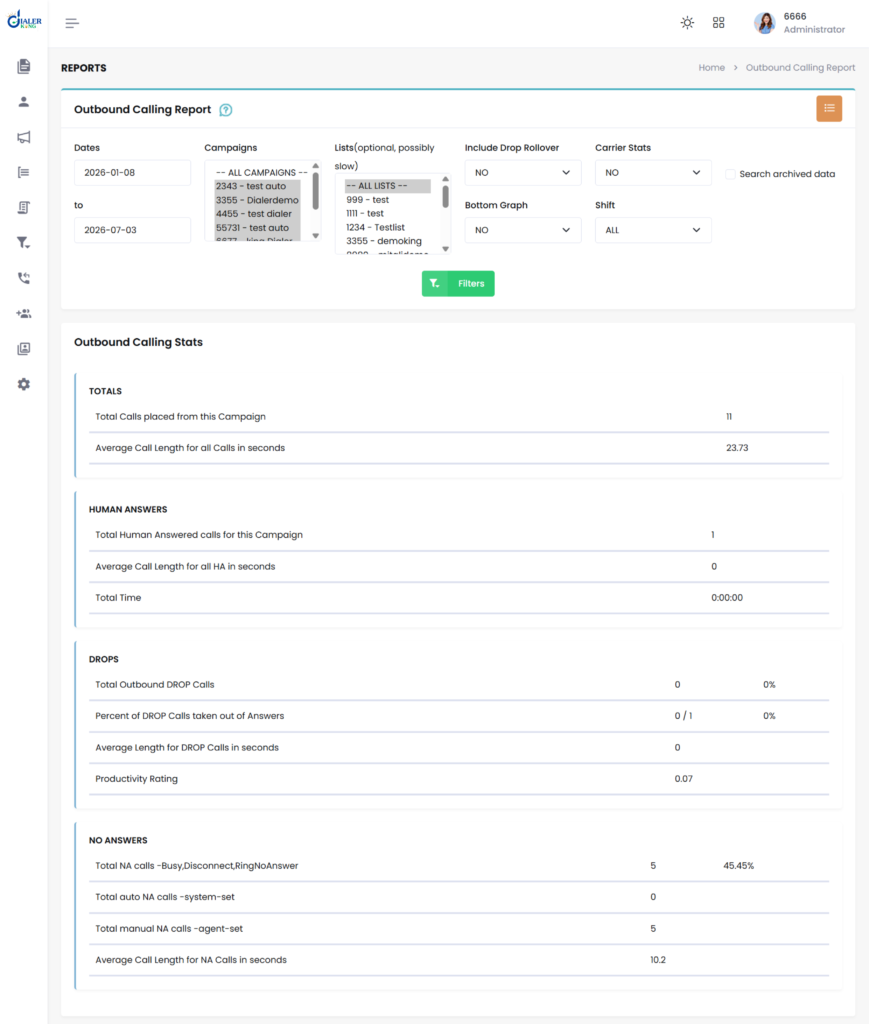Screen dimensions: 869x1024
Task: Click the Productivity Rating value 0.07
Action: (684, 778)
